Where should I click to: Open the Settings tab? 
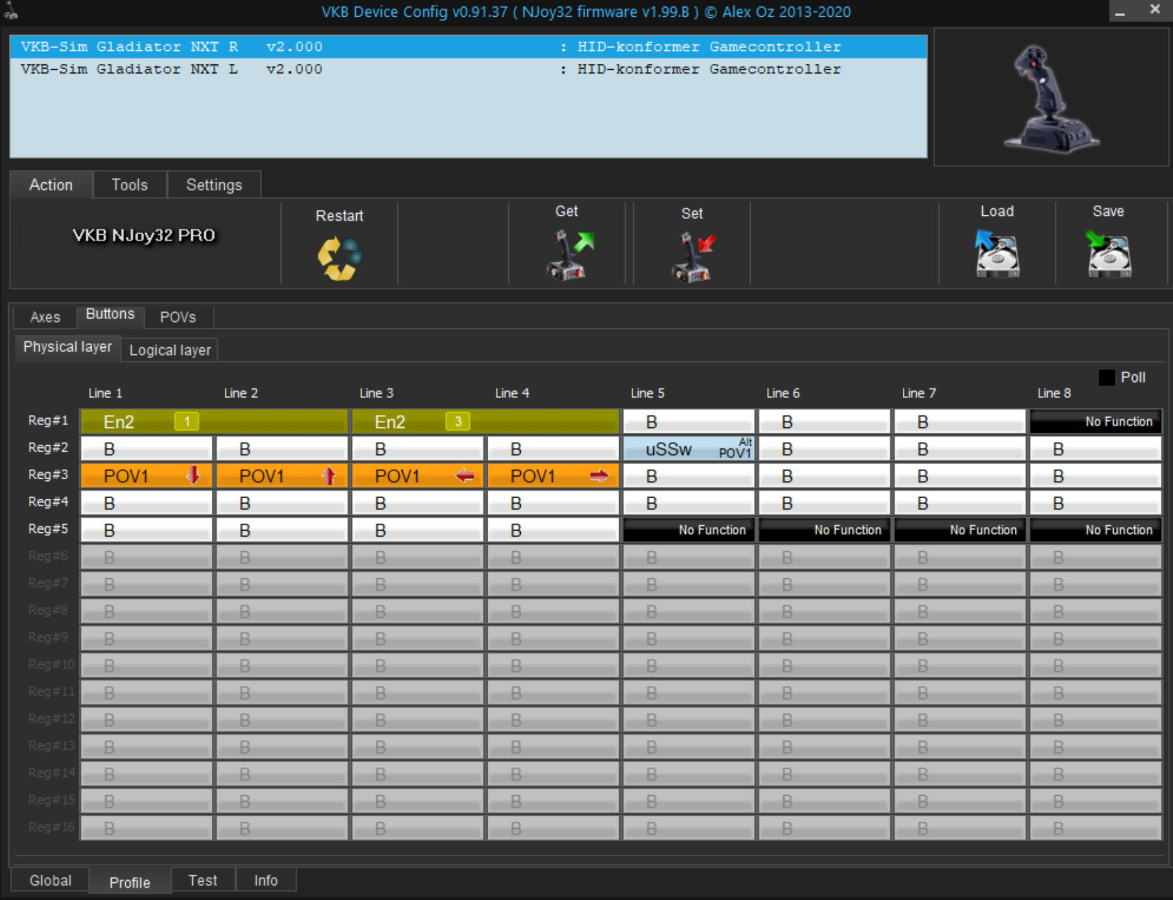click(x=214, y=185)
